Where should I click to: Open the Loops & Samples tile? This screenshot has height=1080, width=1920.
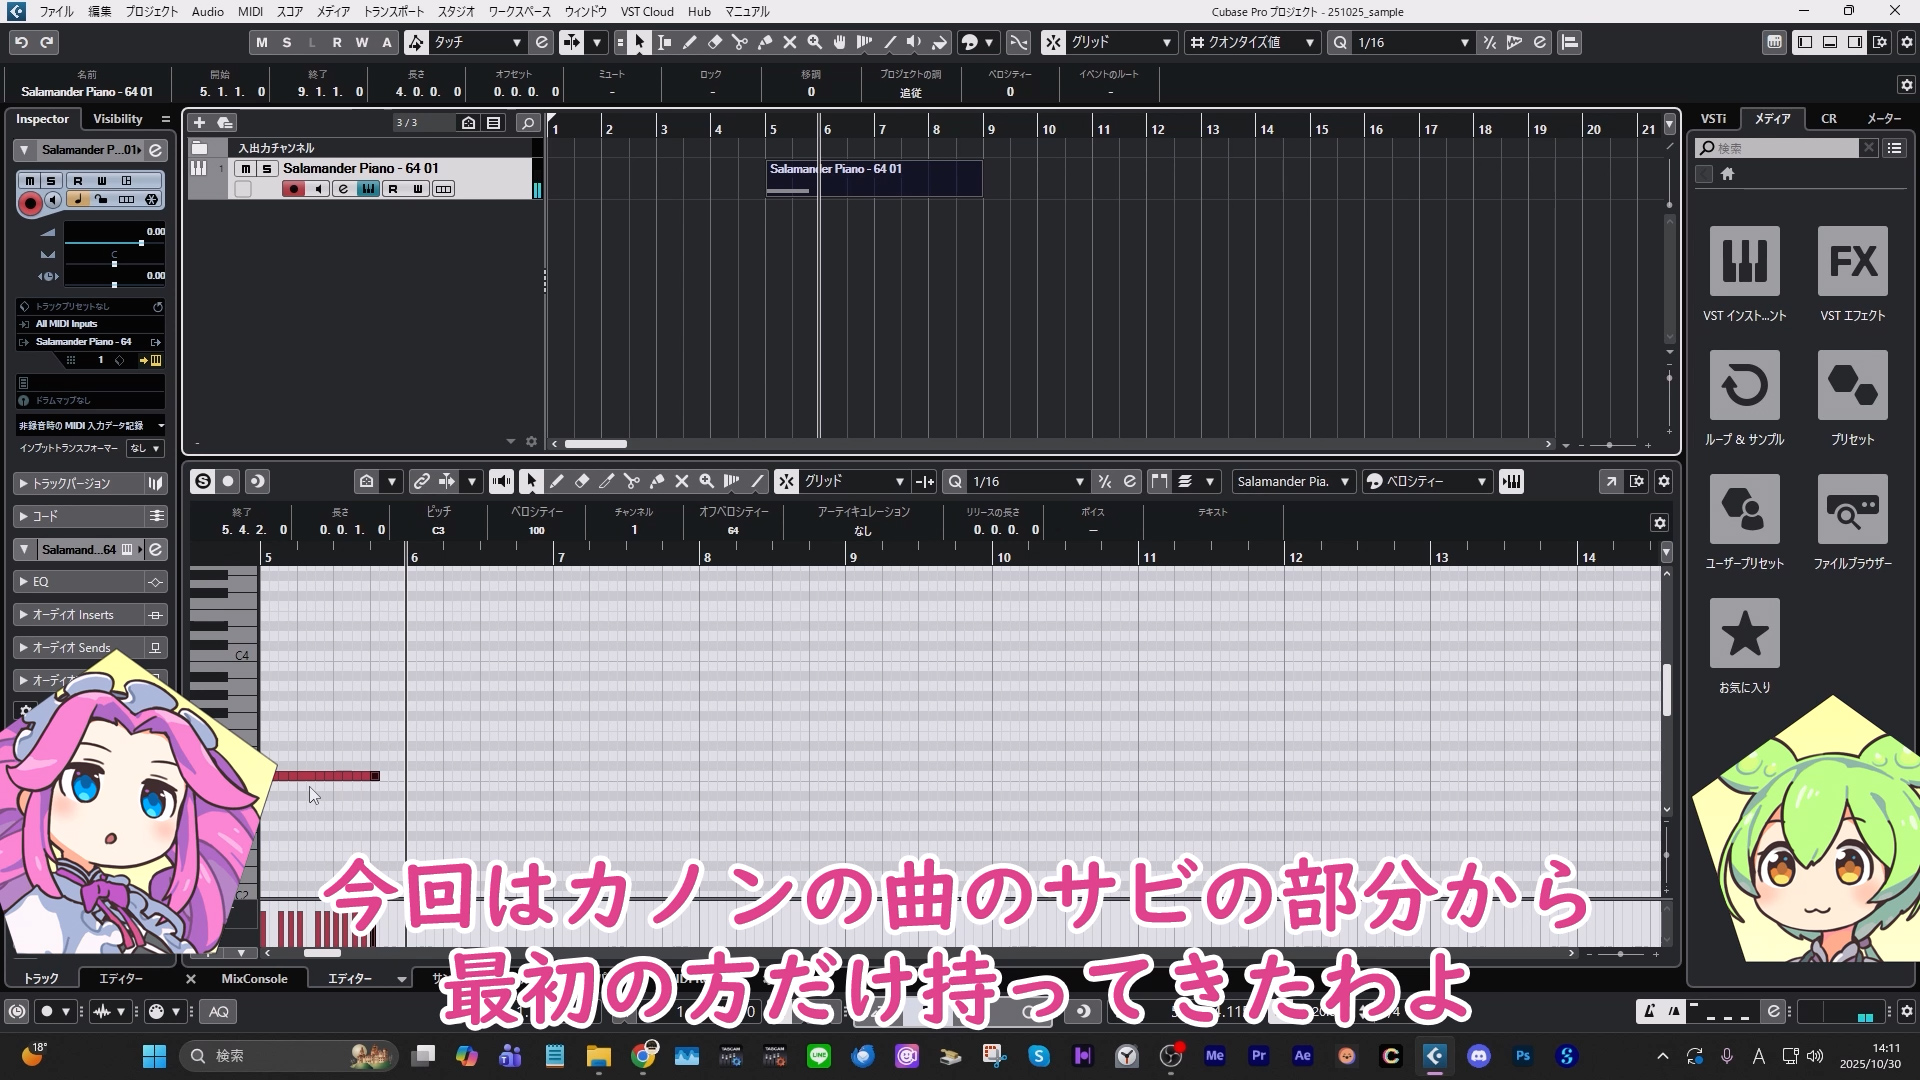(x=1744, y=385)
